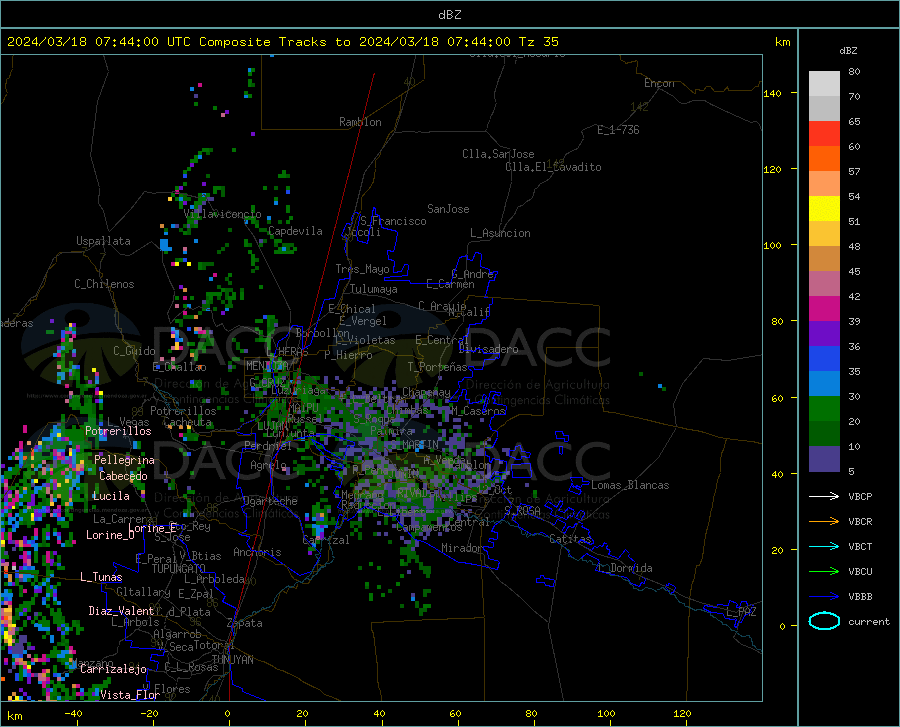Click the 'Lucila' map label
Screen dimensions: 900x727
[111, 496]
